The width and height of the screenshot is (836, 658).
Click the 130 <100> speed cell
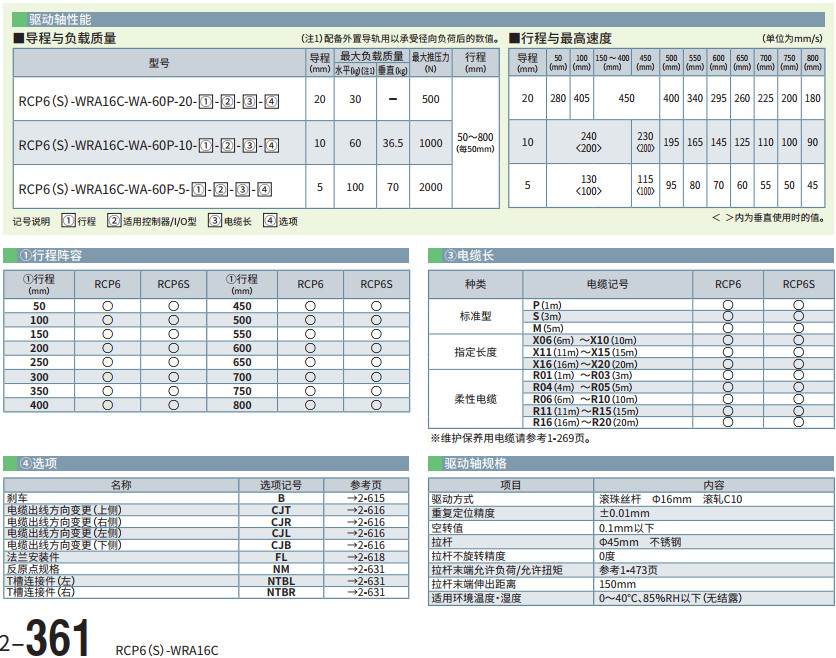point(589,185)
